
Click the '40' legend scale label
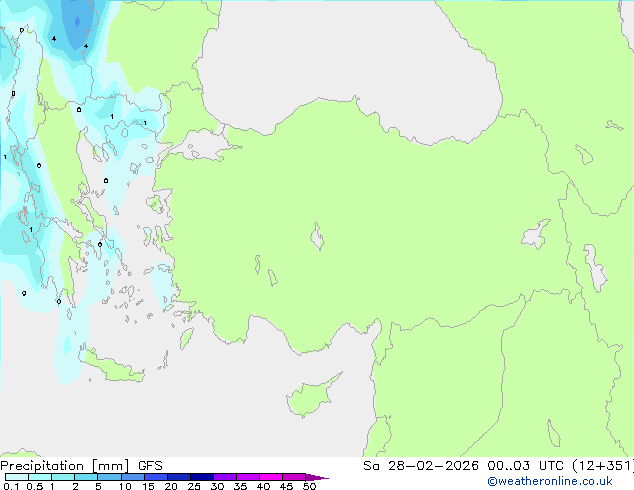[263, 486]
